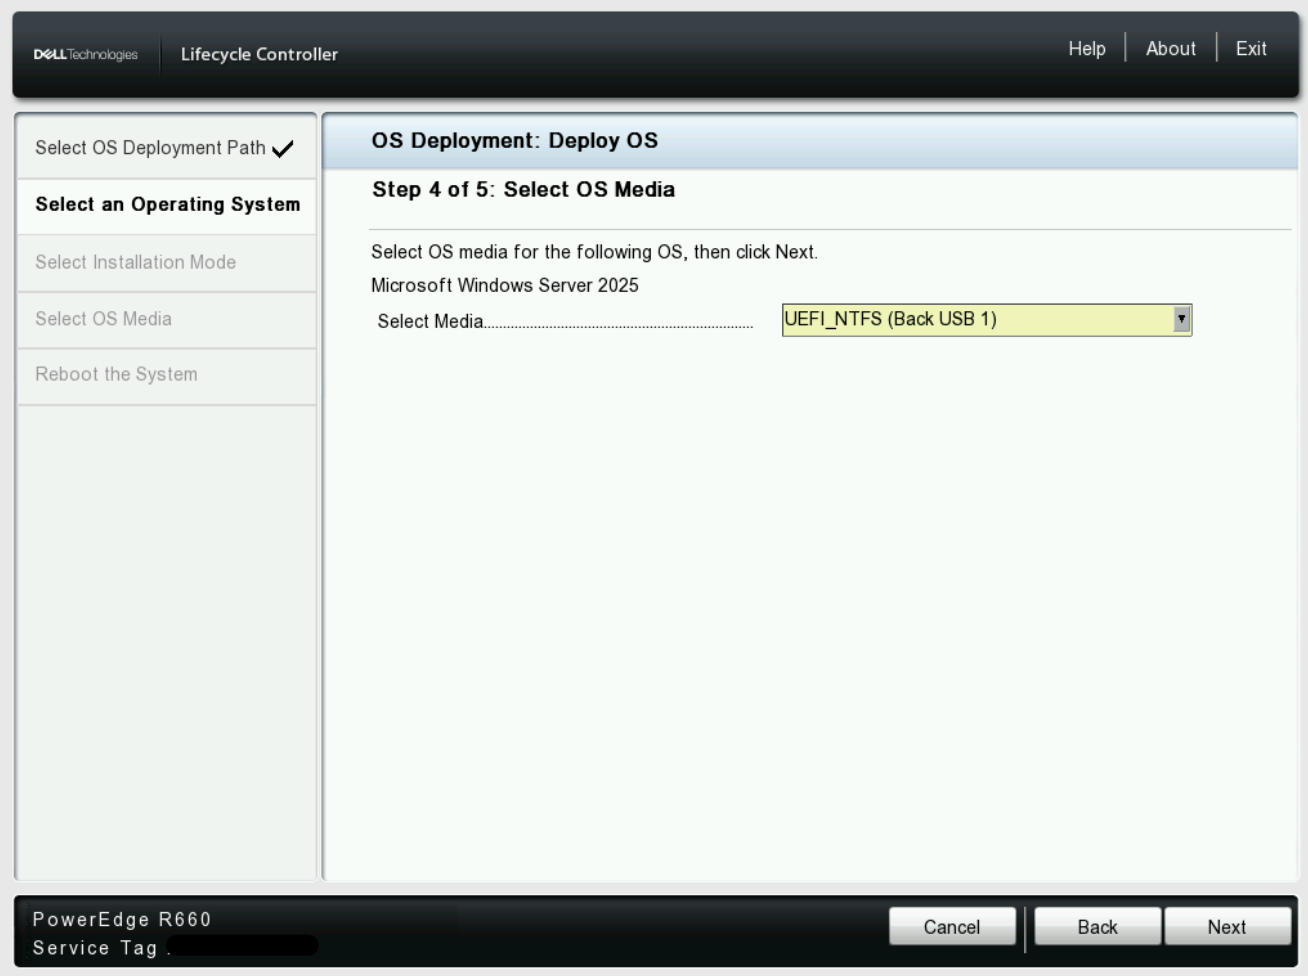Open the 'Select Installation Mode' step
This screenshot has height=976, width=1308.
click(167, 263)
